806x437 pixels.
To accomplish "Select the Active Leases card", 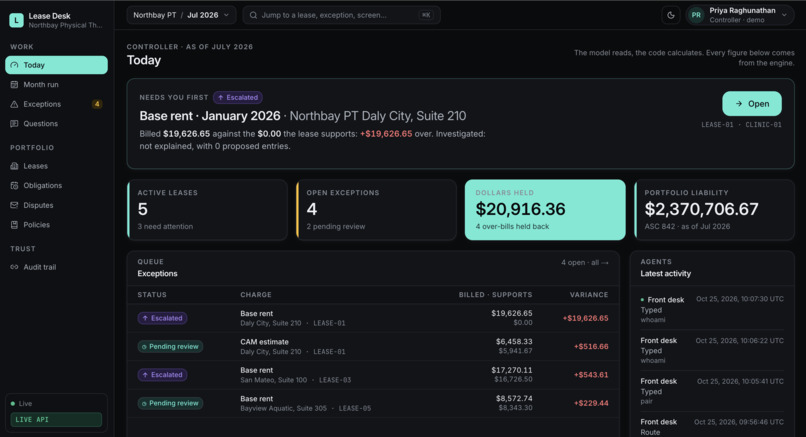I will pos(207,210).
